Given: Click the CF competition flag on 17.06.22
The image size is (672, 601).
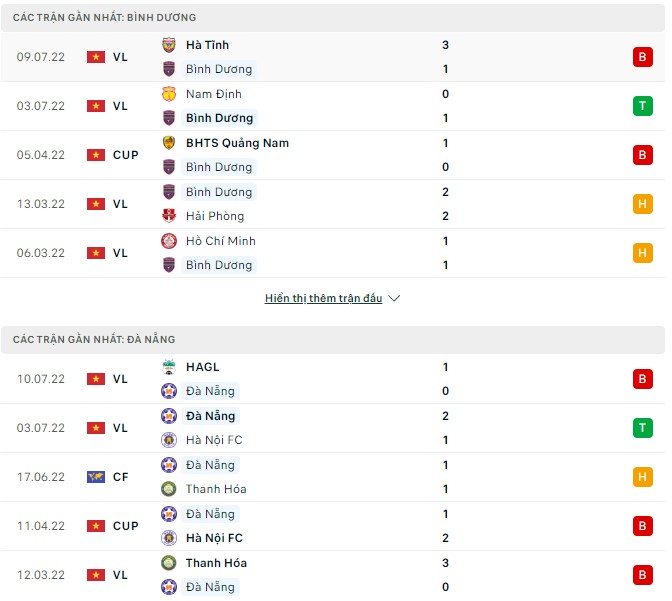Looking at the screenshot, I should pyautogui.click(x=96, y=477).
